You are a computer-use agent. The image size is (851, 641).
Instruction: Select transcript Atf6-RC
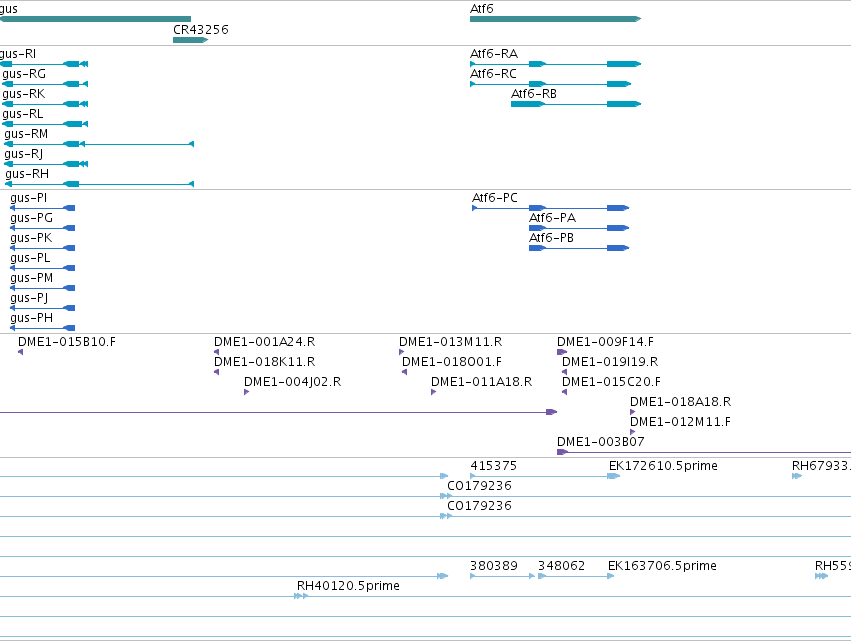550,84
